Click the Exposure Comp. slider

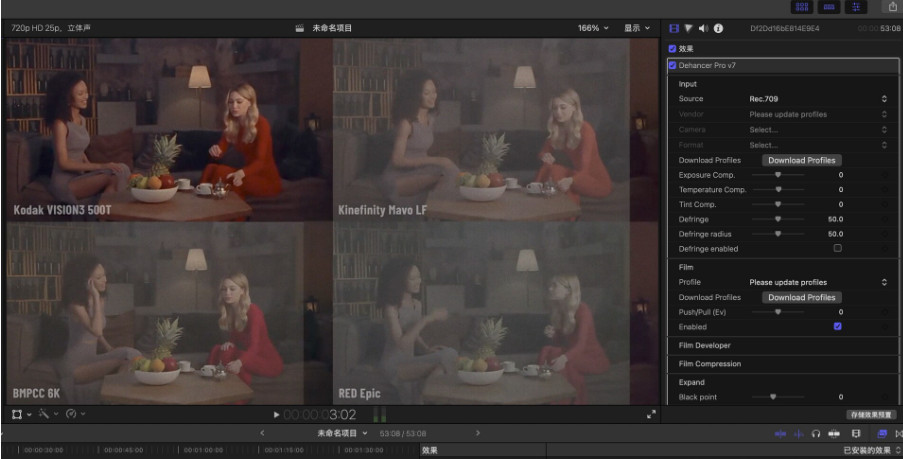coord(778,175)
